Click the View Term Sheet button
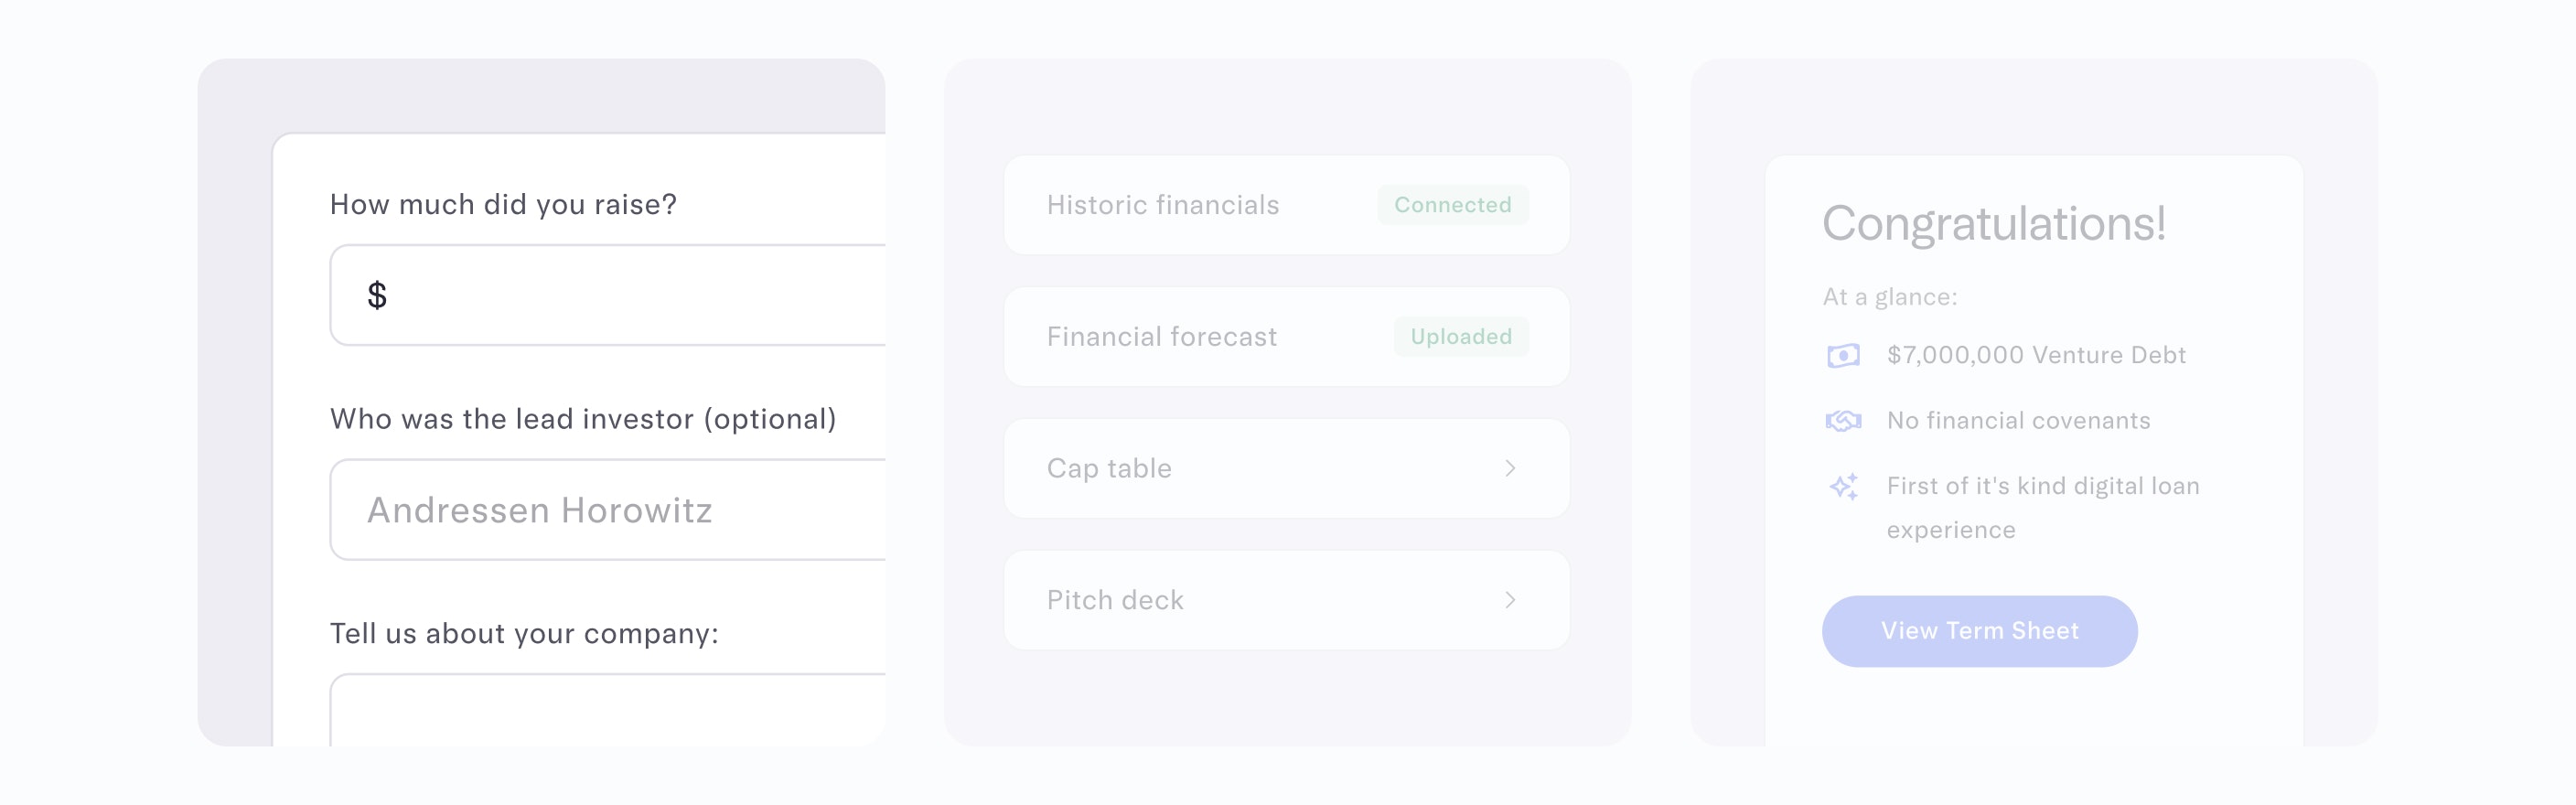The image size is (2576, 805). pos(1978,631)
